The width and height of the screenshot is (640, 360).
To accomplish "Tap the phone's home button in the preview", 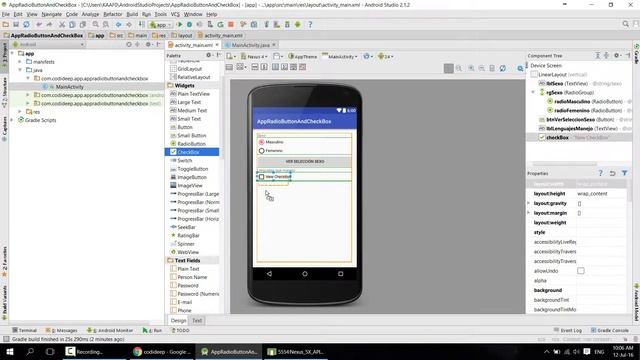I will coord(305,273).
